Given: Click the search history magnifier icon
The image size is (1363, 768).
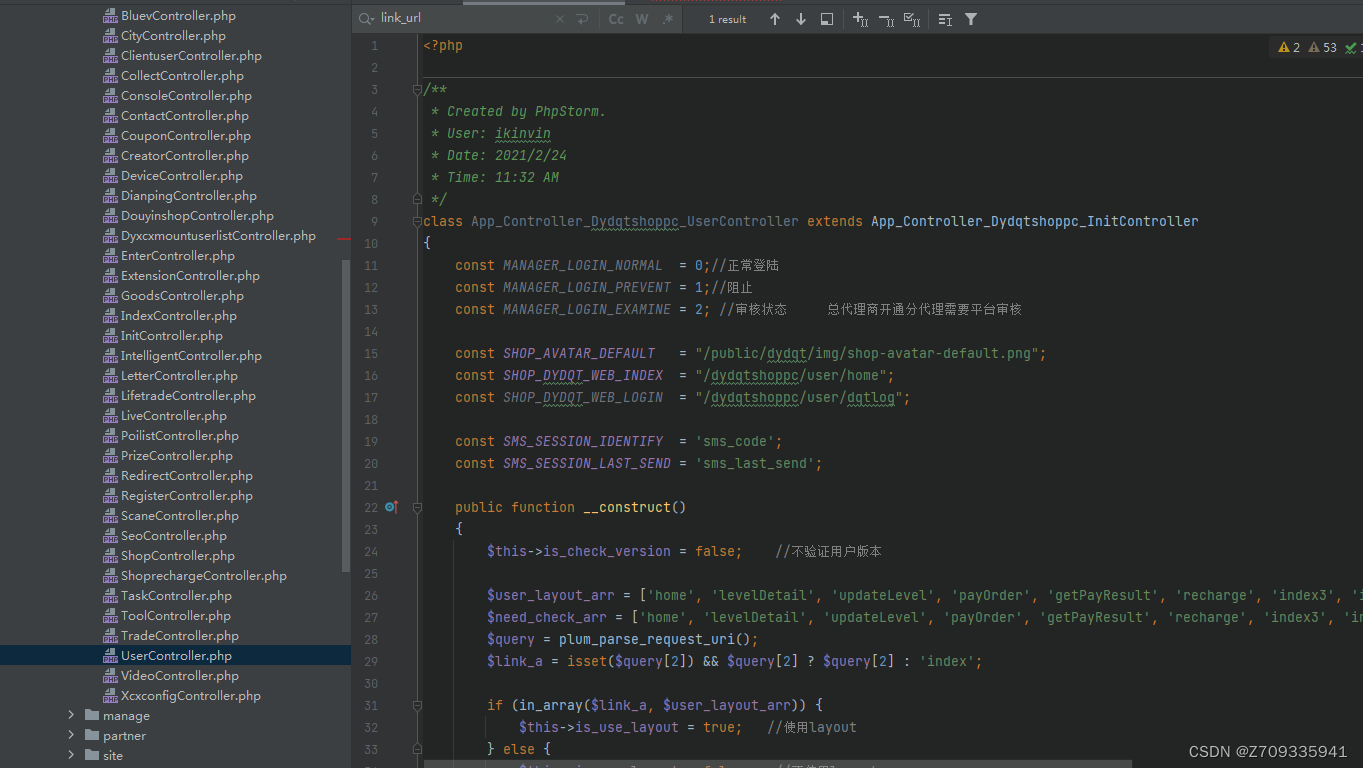Looking at the screenshot, I should [x=367, y=19].
